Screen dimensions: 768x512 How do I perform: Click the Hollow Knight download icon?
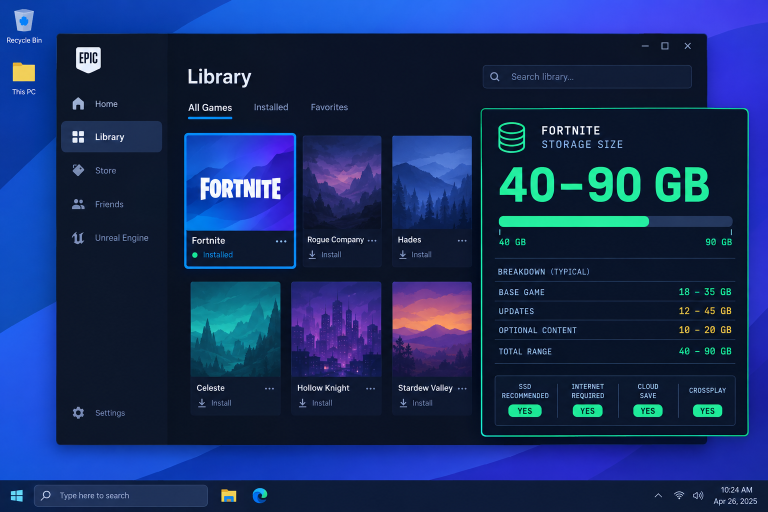303,403
